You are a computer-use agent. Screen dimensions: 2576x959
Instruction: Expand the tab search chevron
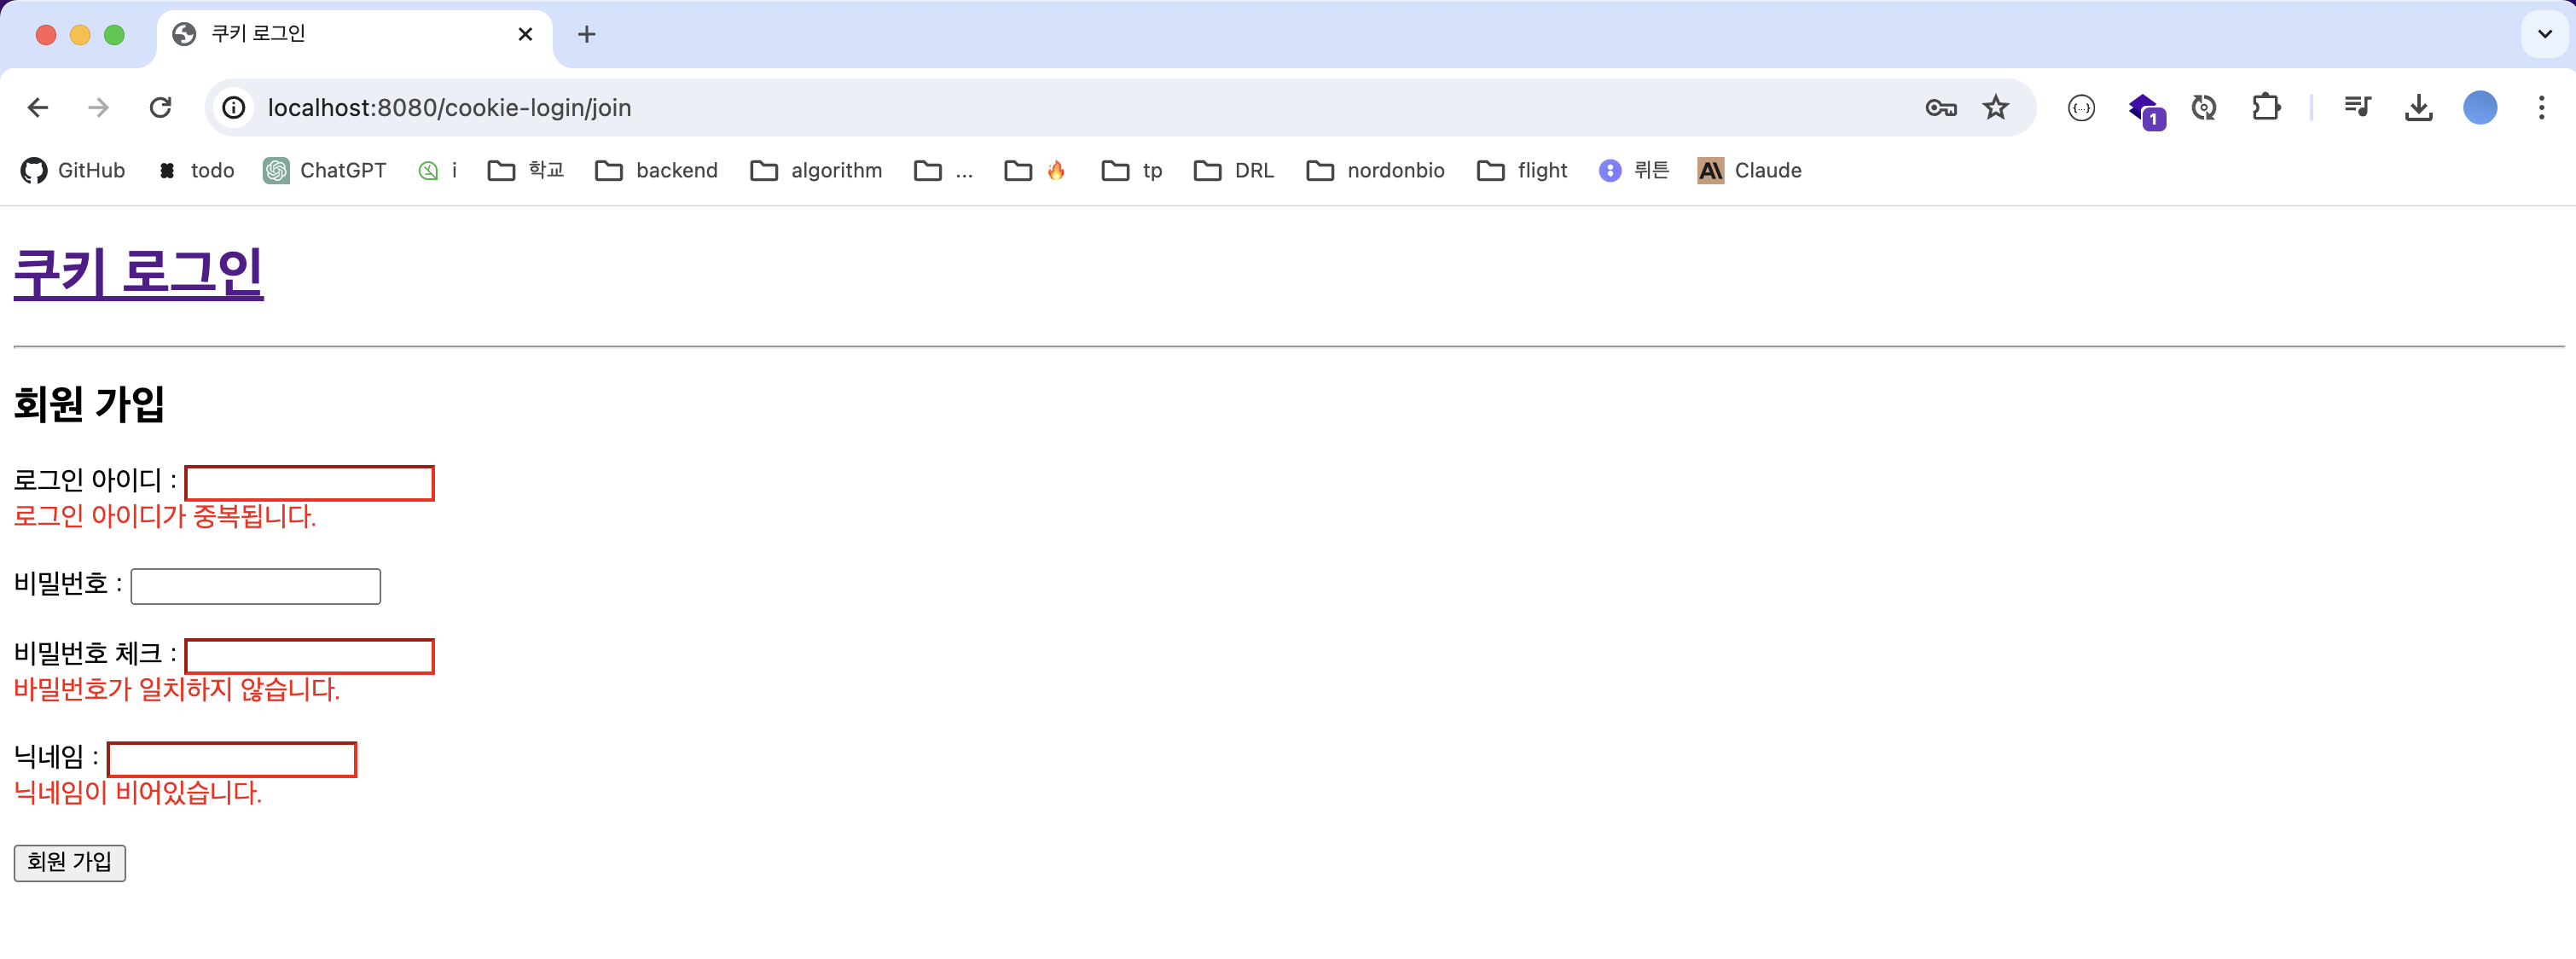(x=2544, y=34)
